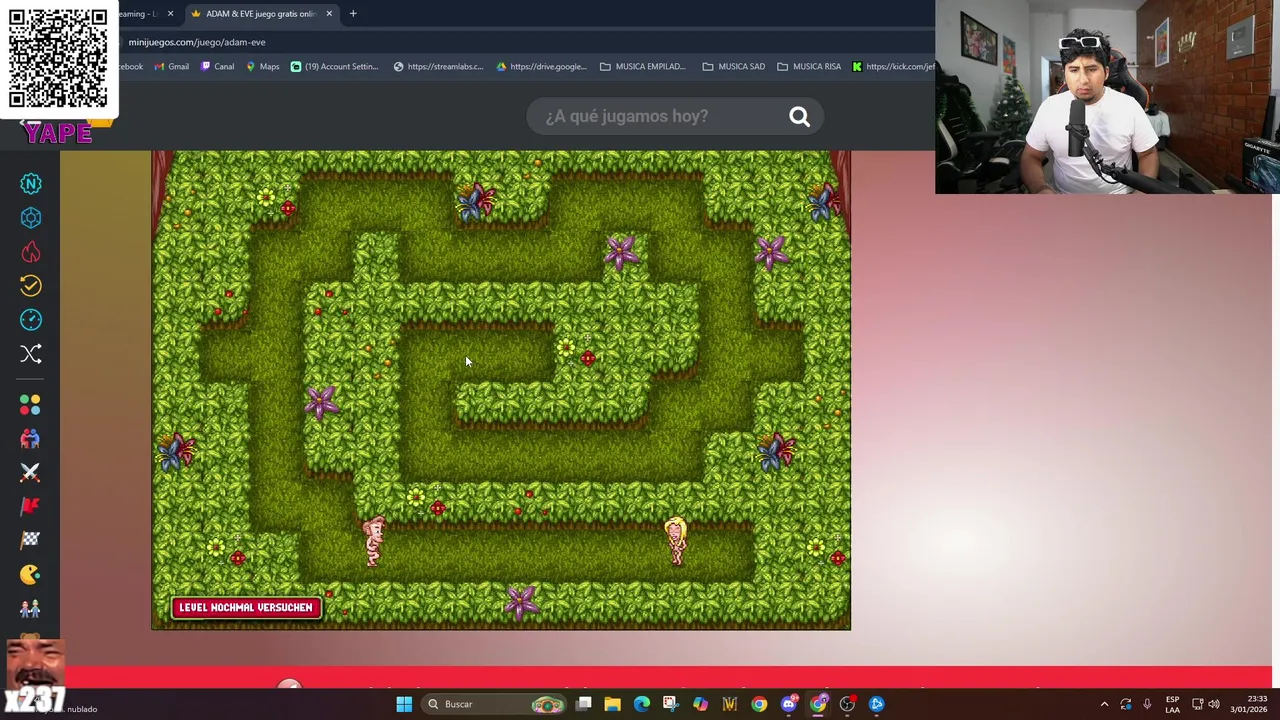The height and width of the screenshot is (720, 1280).
Task: Click the search magnifier icon
Action: pos(799,117)
